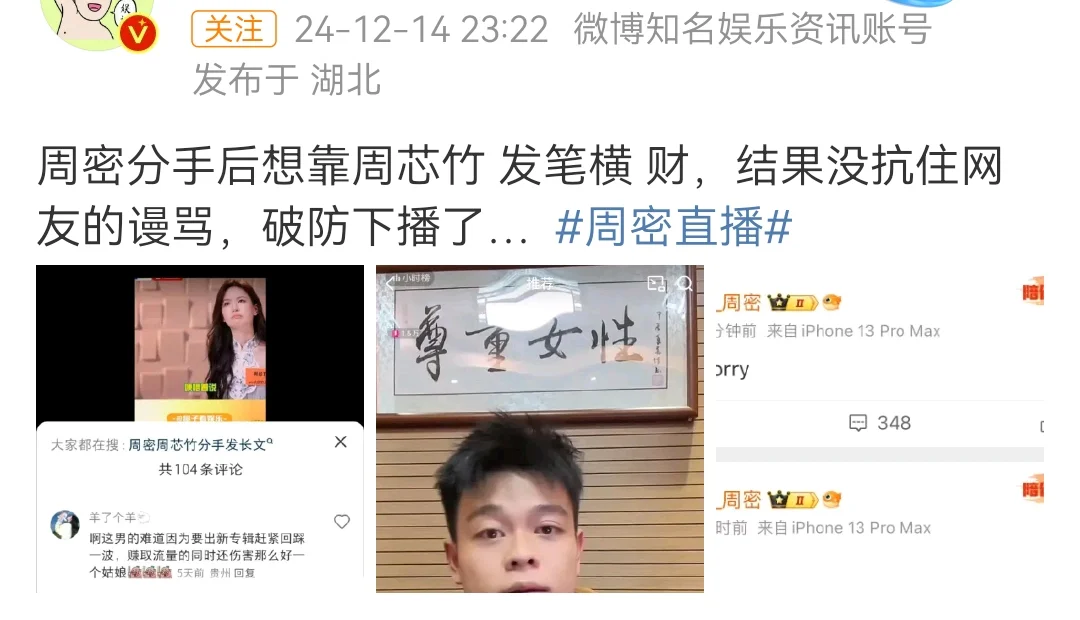The image size is (1080, 620).
Task: Close the comments popup with X
Action: tap(340, 442)
